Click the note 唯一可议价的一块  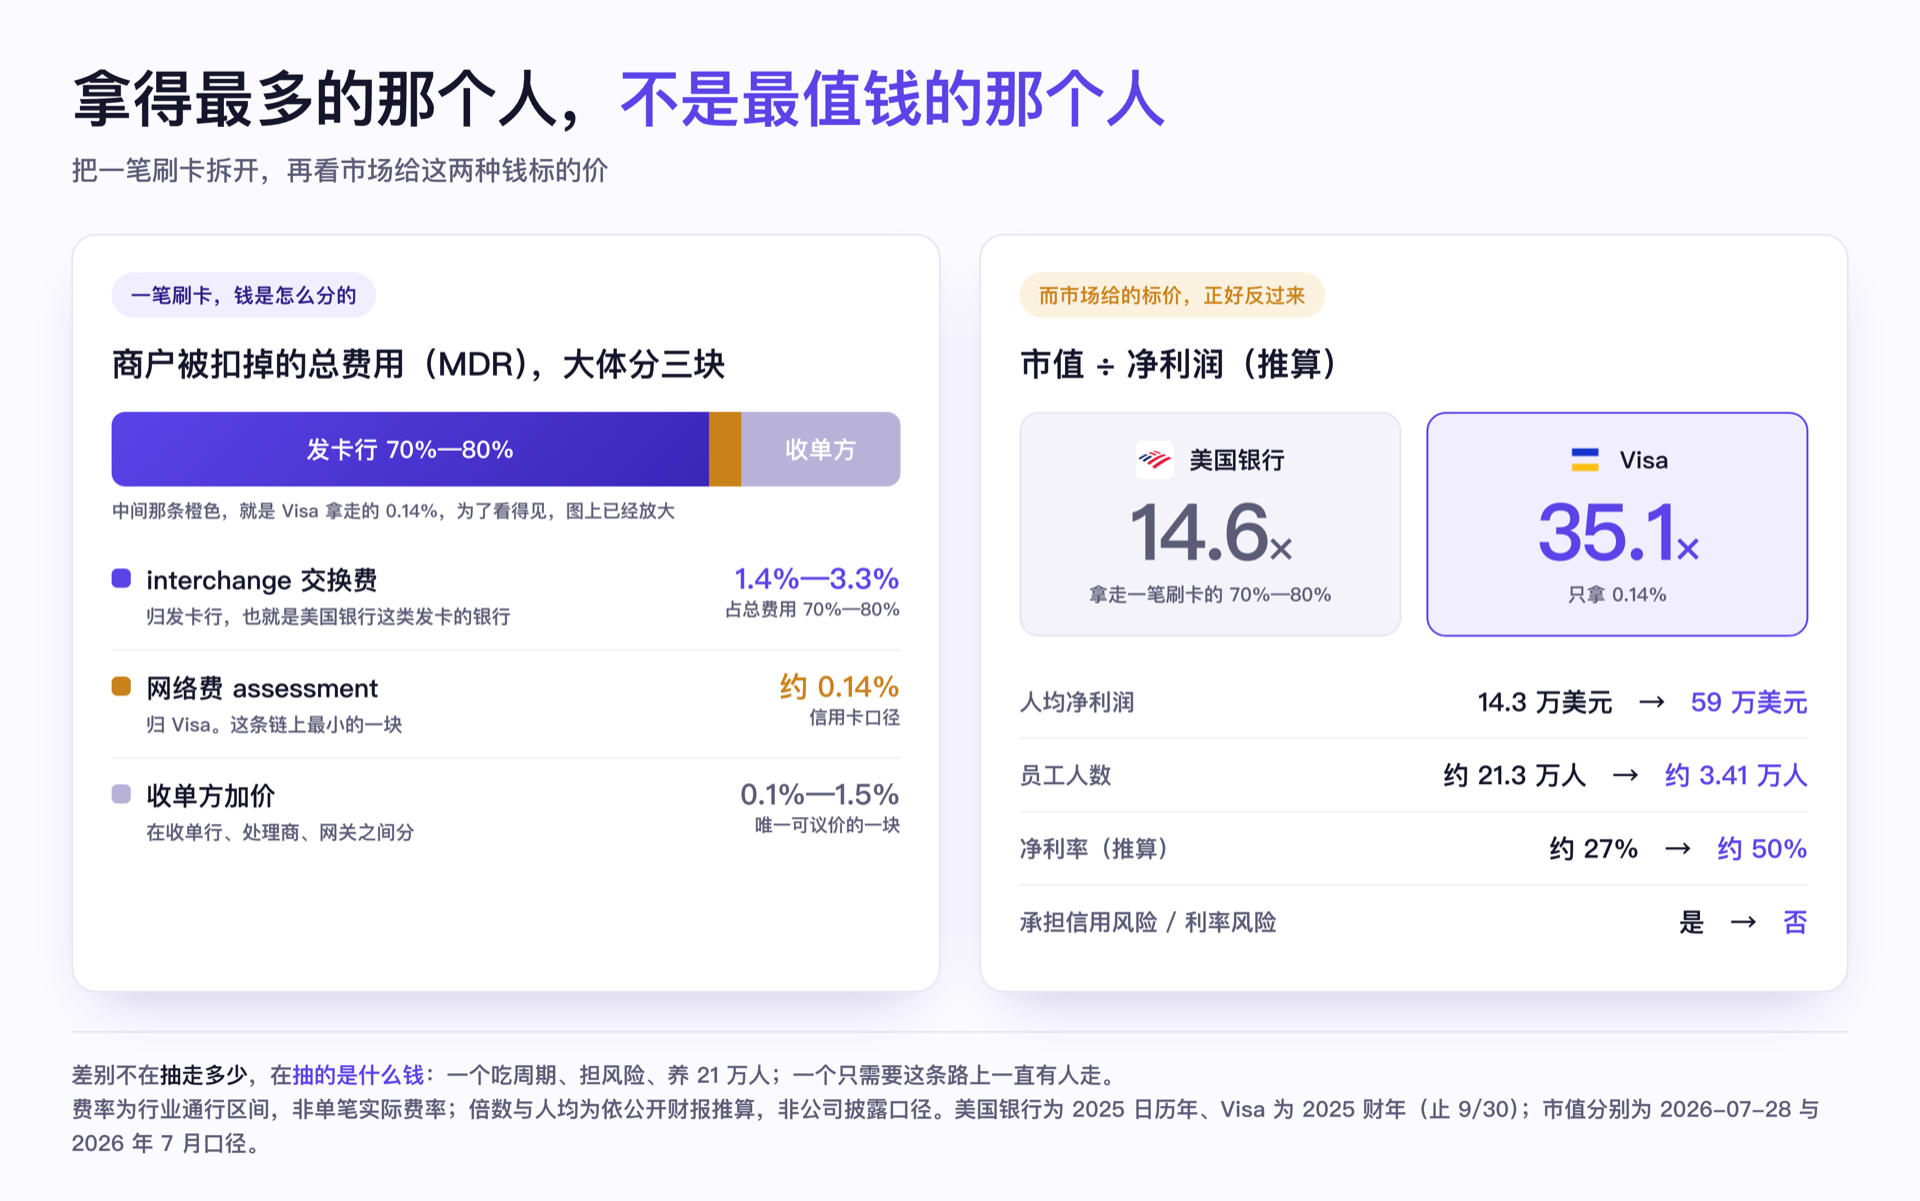[x=827, y=826]
